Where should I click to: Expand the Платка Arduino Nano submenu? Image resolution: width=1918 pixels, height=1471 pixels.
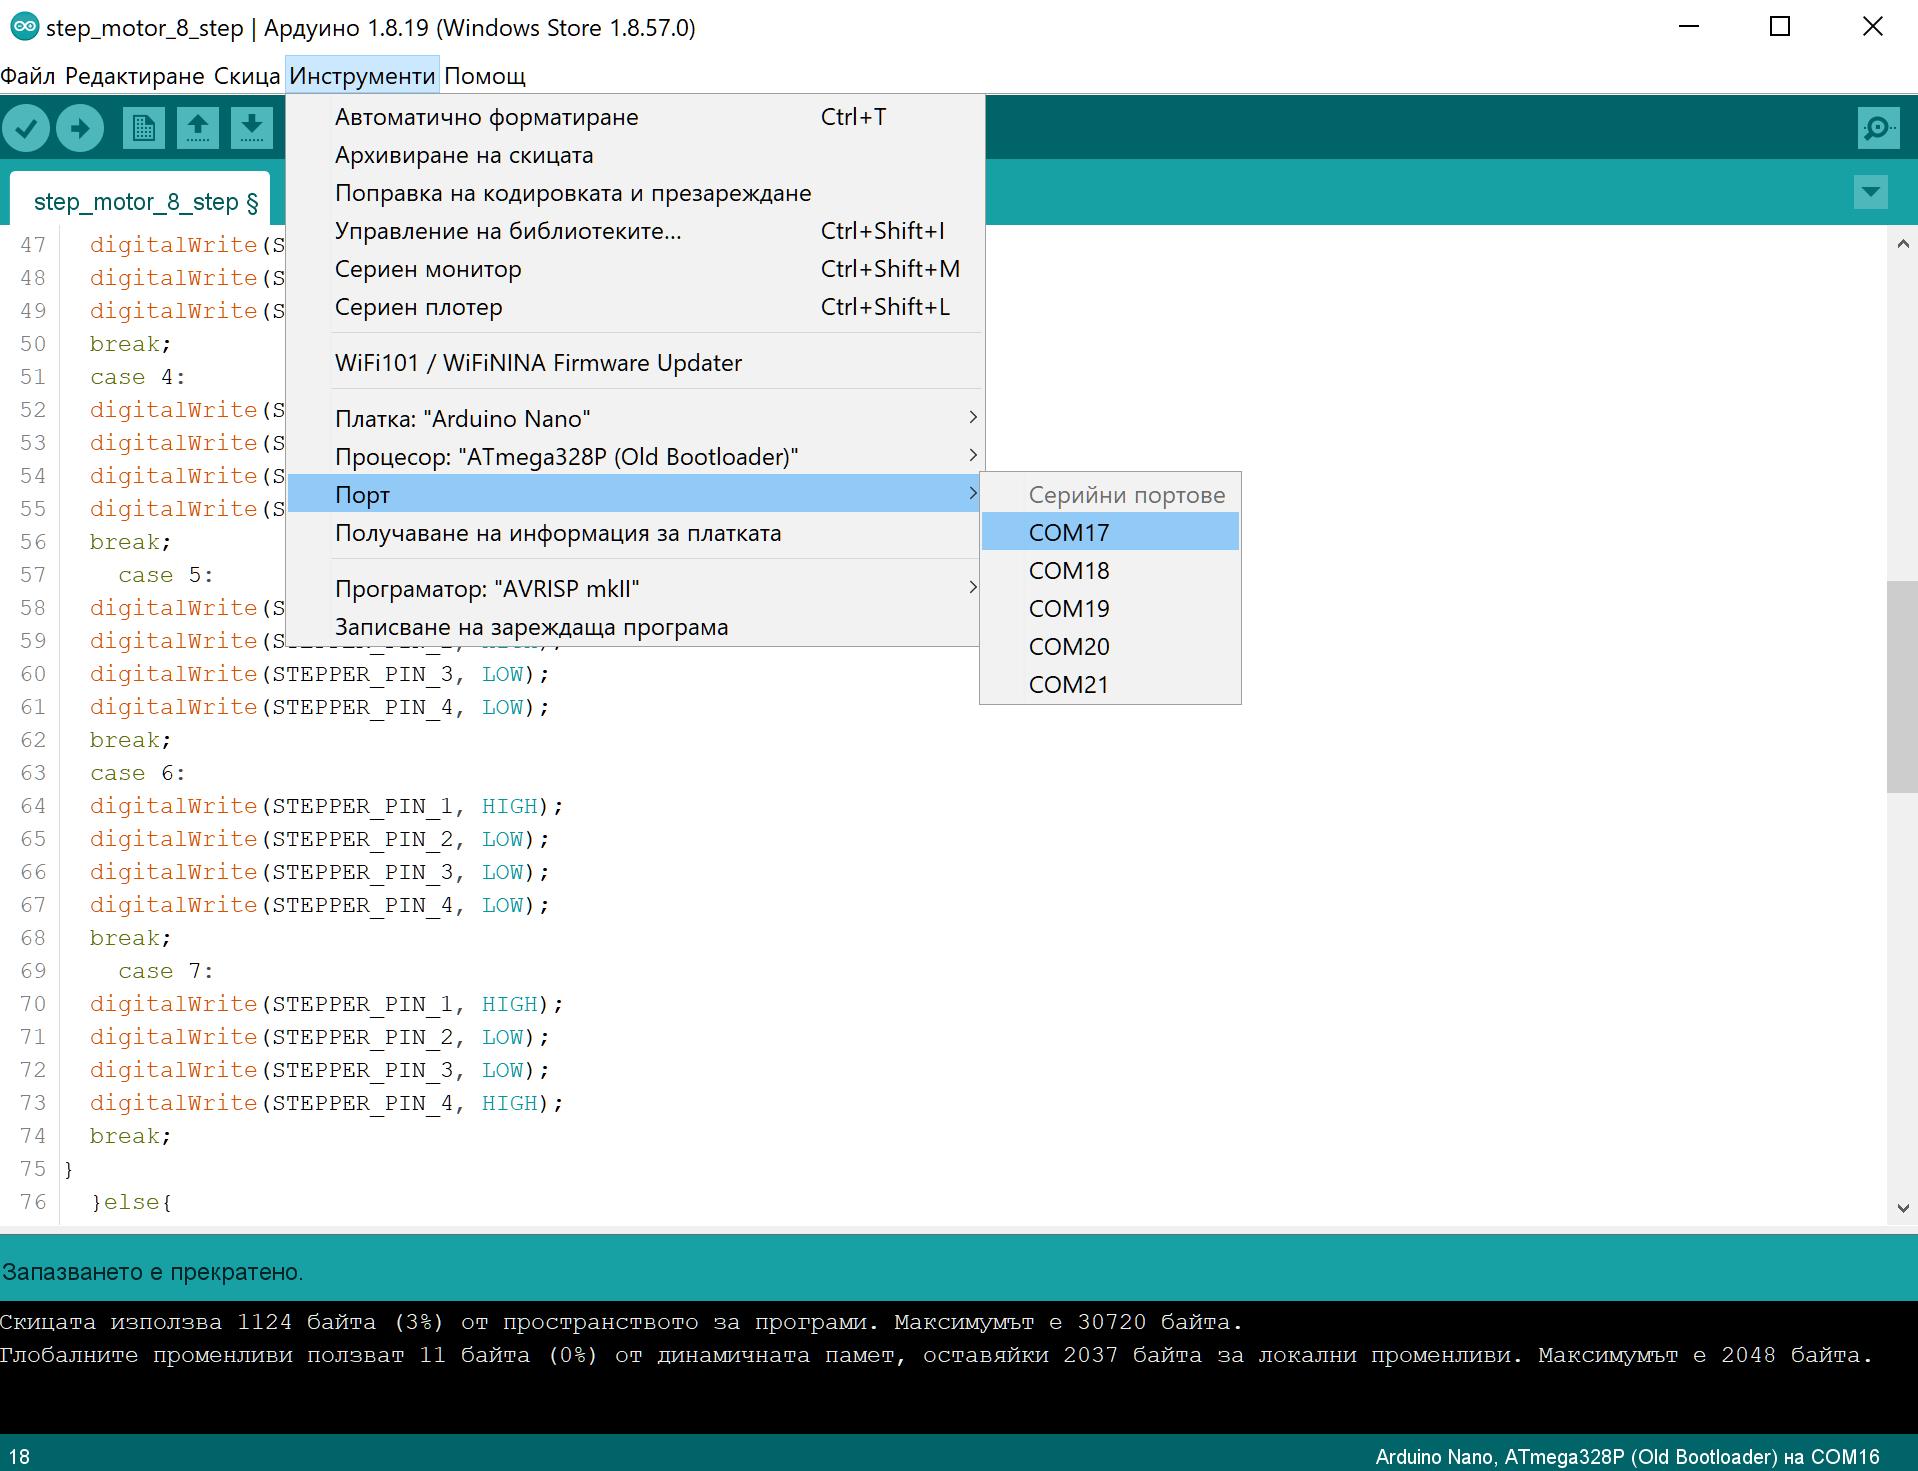pos(633,419)
